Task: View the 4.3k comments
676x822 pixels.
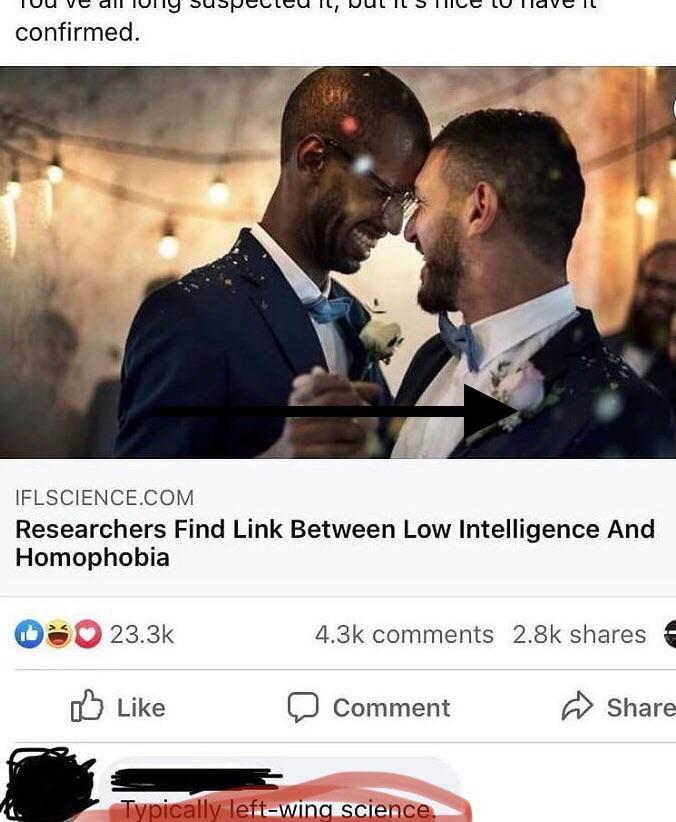Action: tap(404, 634)
